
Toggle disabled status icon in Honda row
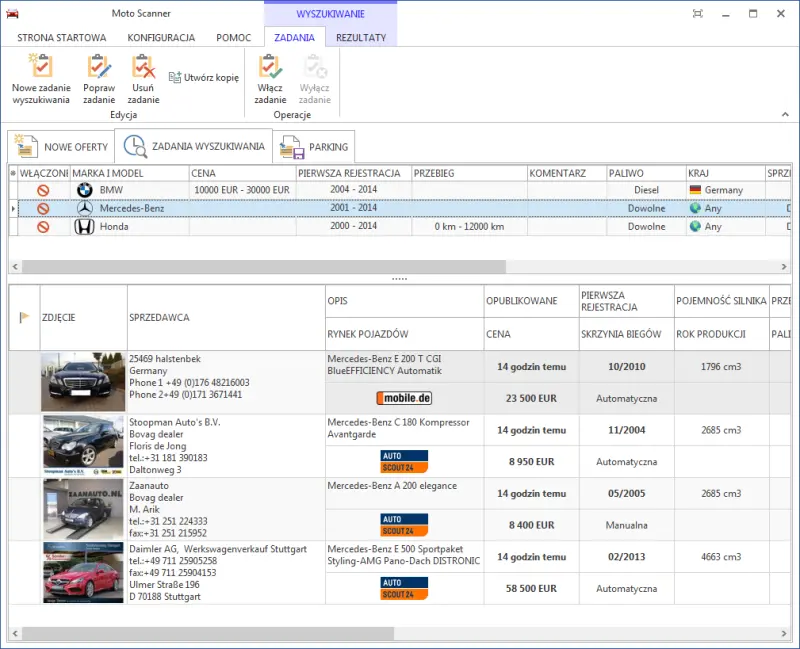point(43,227)
